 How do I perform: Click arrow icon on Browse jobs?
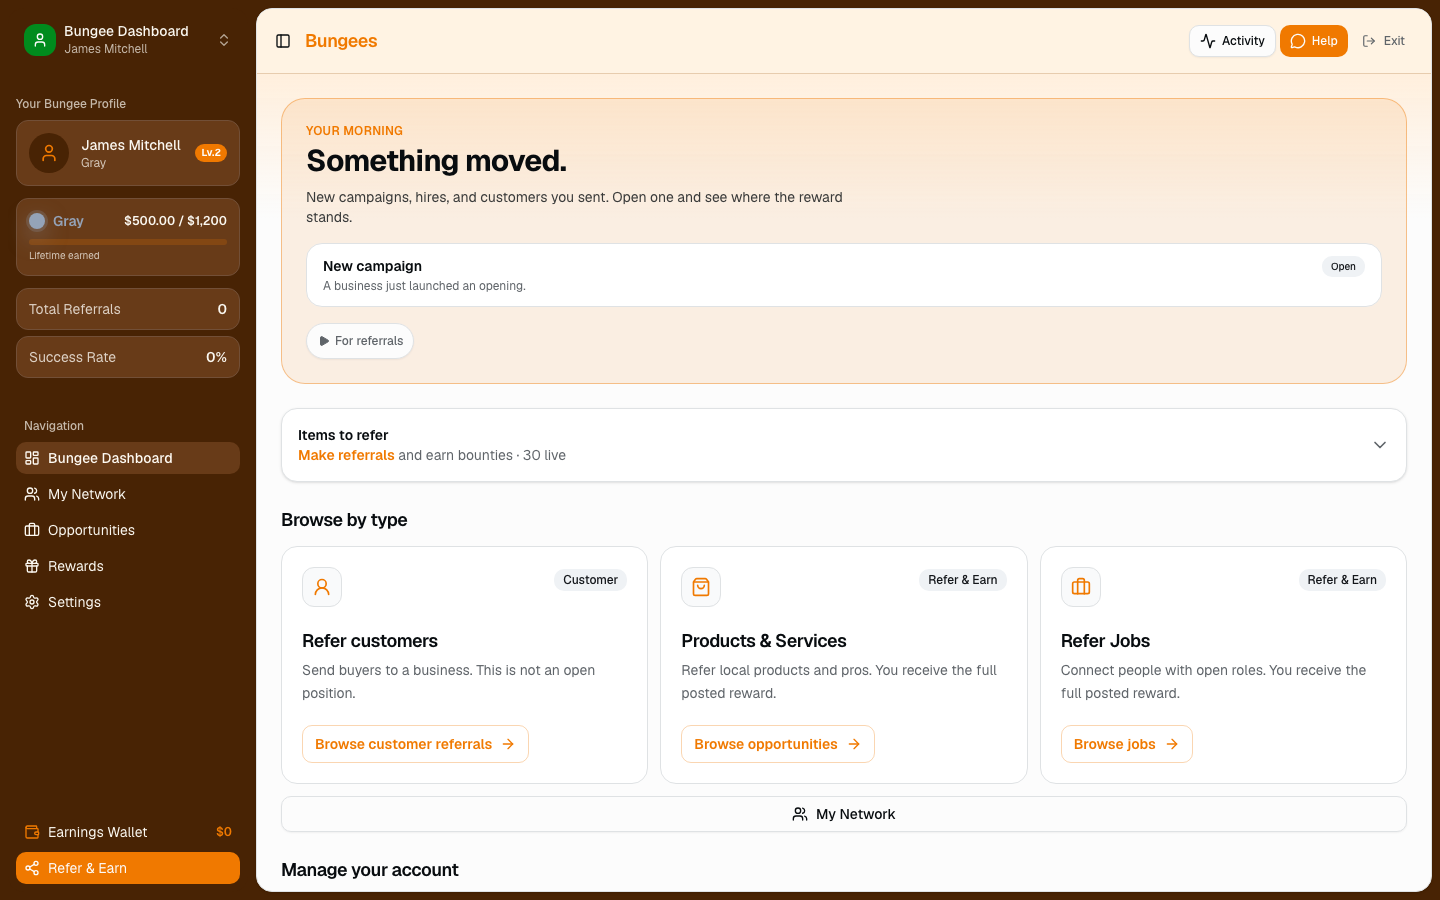tap(1172, 744)
